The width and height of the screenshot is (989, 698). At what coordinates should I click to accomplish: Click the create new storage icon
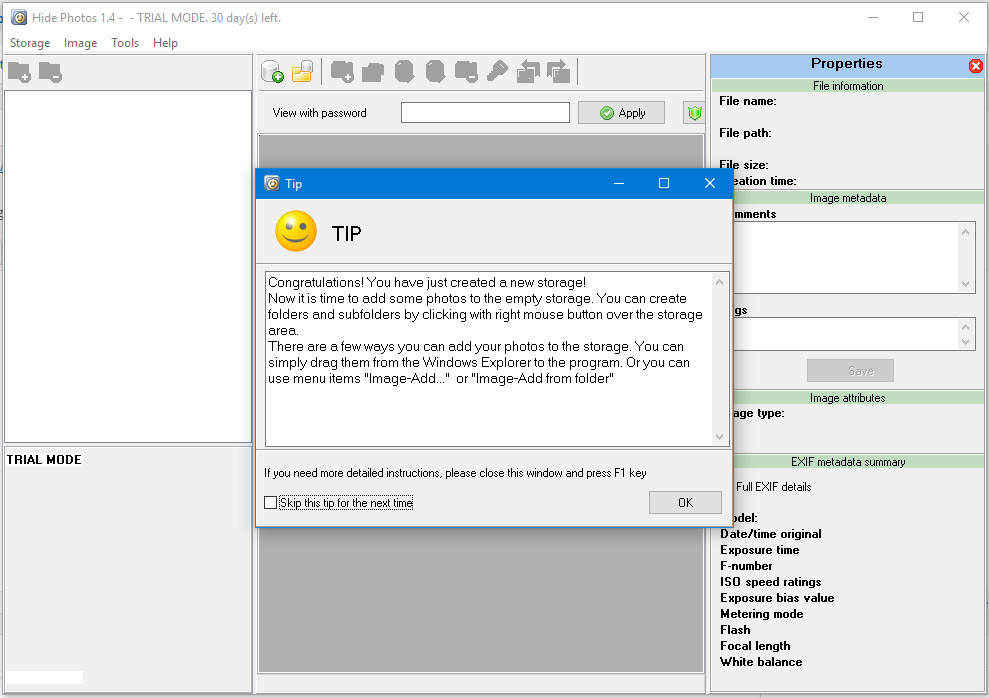pos(272,72)
